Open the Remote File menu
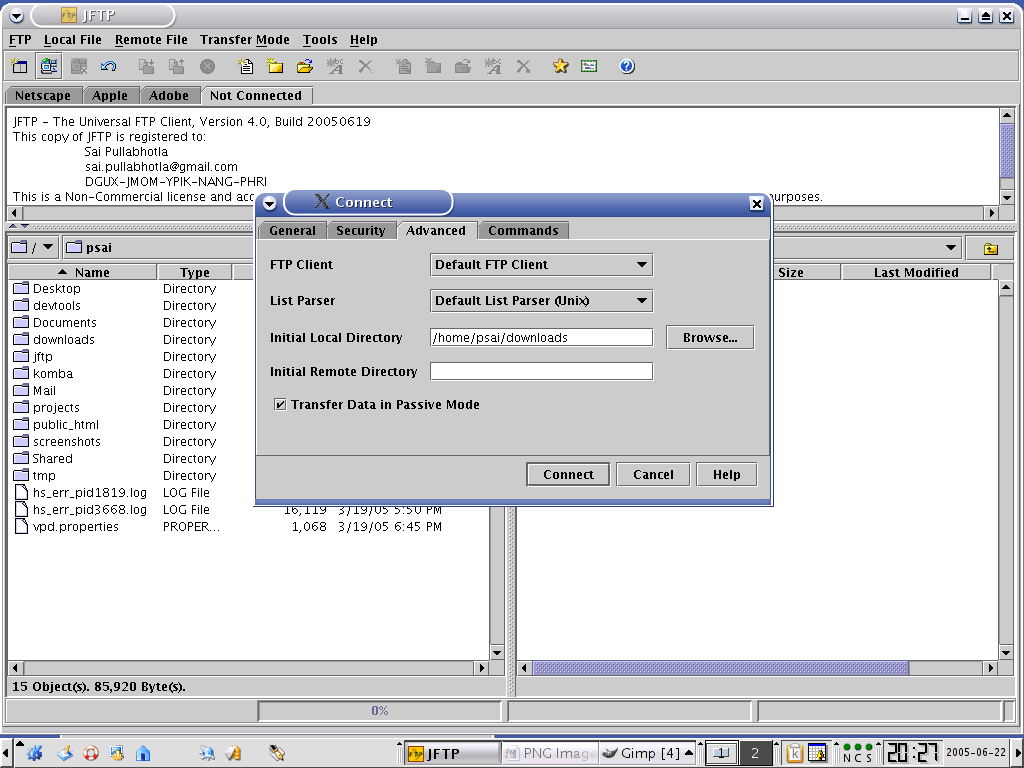The width and height of the screenshot is (1024, 768). tap(151, 40)
